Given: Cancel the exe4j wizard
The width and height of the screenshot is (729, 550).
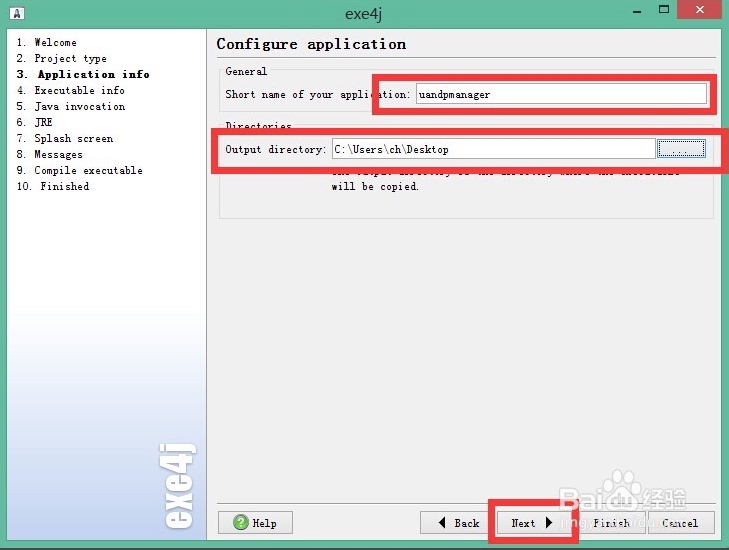Looking at the screenshot, I should point(681,523).
